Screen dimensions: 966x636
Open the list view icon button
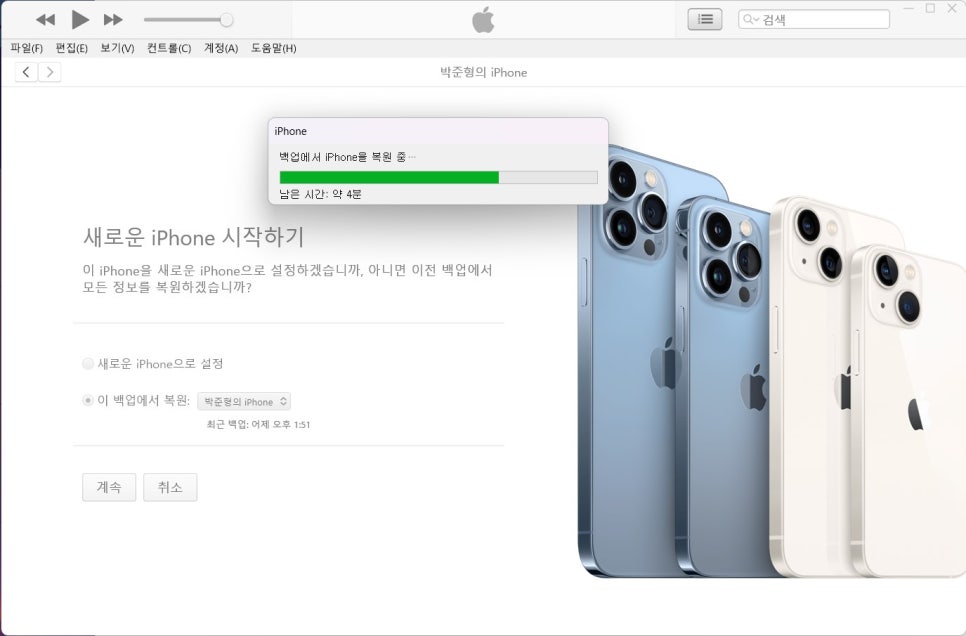(705, 20)
